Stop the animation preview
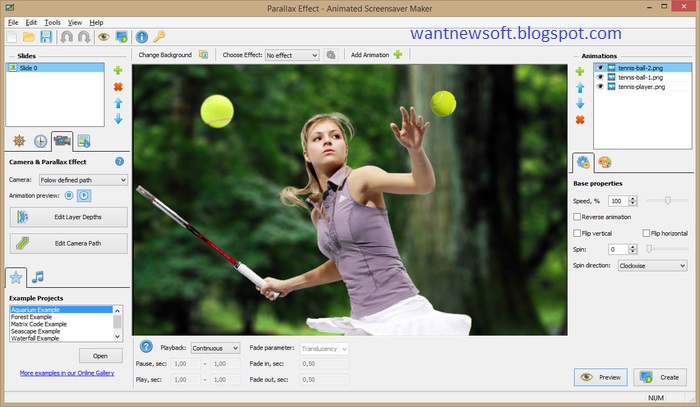 [x=69, y=195]
